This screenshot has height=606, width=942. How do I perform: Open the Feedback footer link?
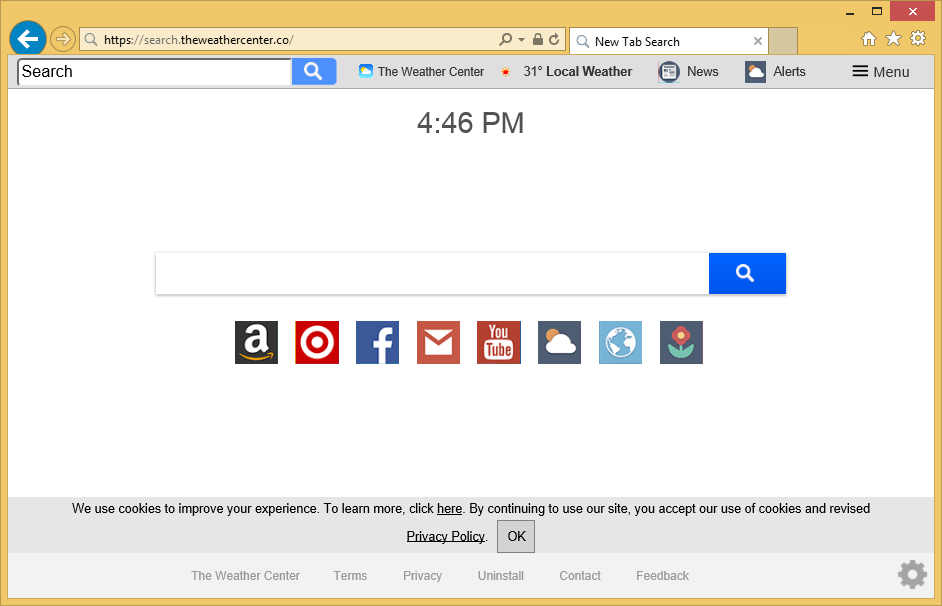tap(662, 575)
